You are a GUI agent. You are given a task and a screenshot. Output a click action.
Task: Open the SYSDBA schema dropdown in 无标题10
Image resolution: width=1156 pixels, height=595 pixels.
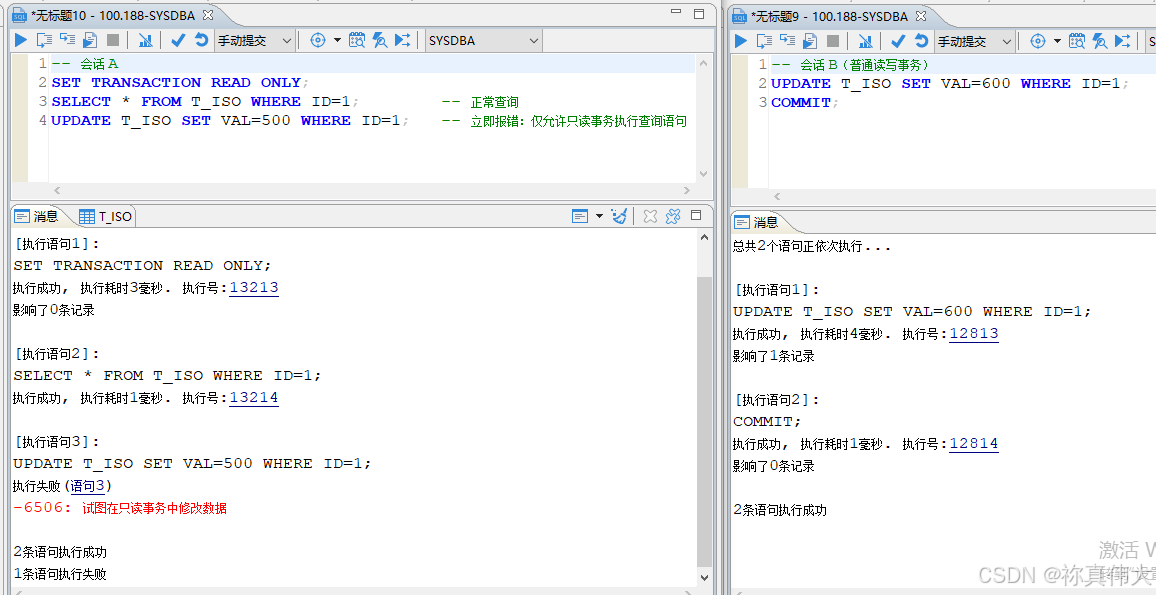coord(484,41)
